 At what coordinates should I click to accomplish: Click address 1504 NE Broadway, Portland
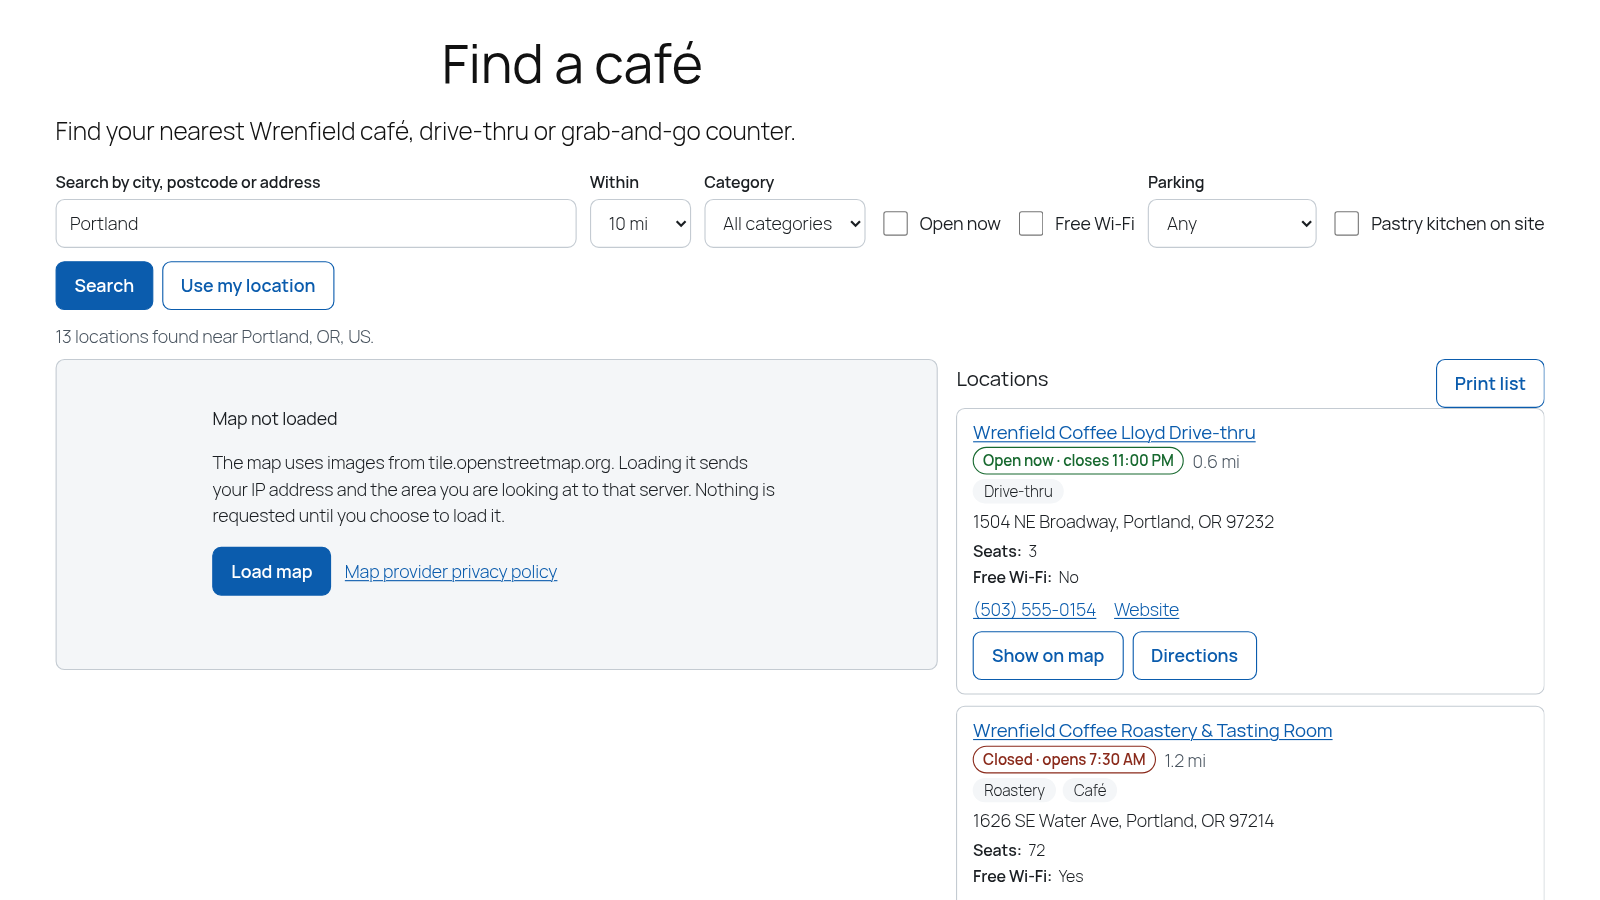(1123, 522)
